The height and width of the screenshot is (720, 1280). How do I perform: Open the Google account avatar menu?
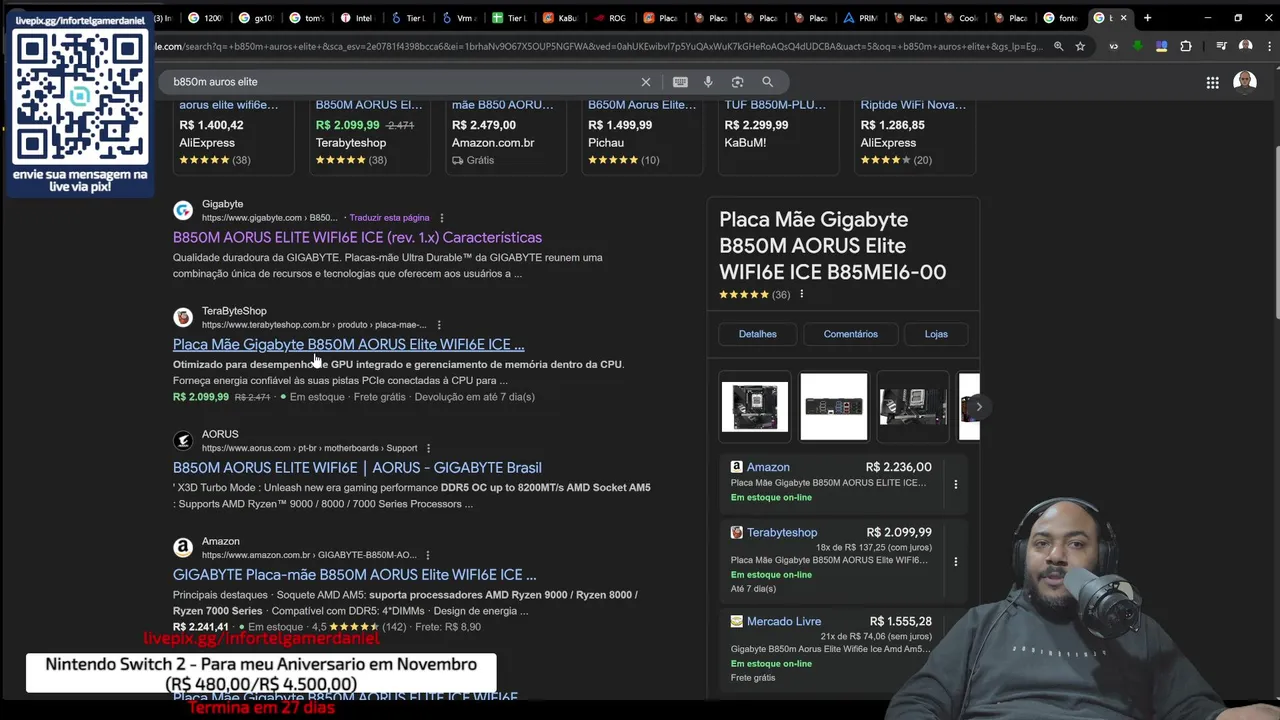coord(1244,82)
